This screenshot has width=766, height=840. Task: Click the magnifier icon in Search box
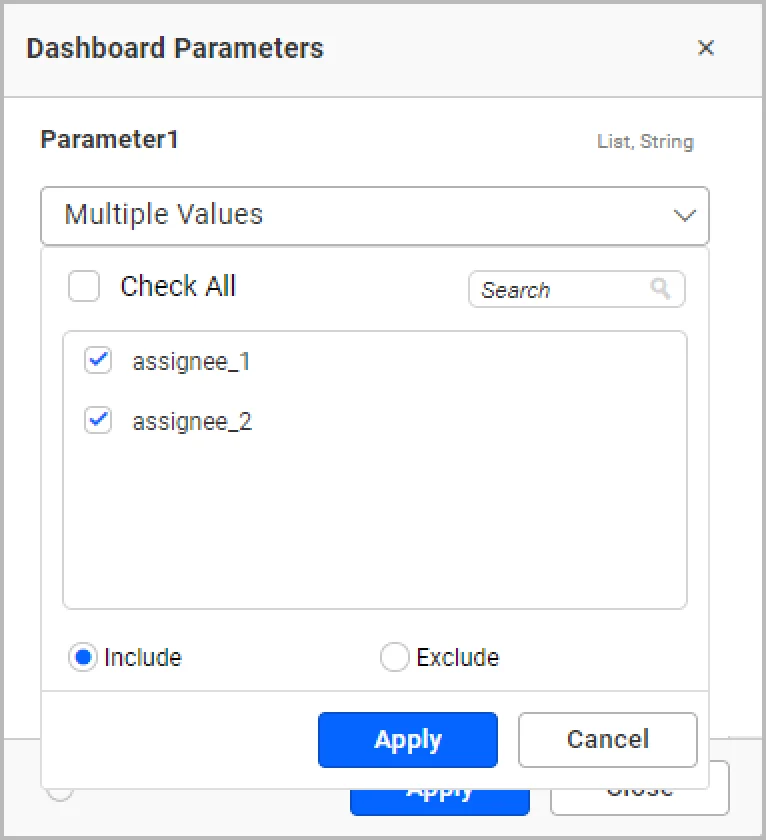coord(661,289)
